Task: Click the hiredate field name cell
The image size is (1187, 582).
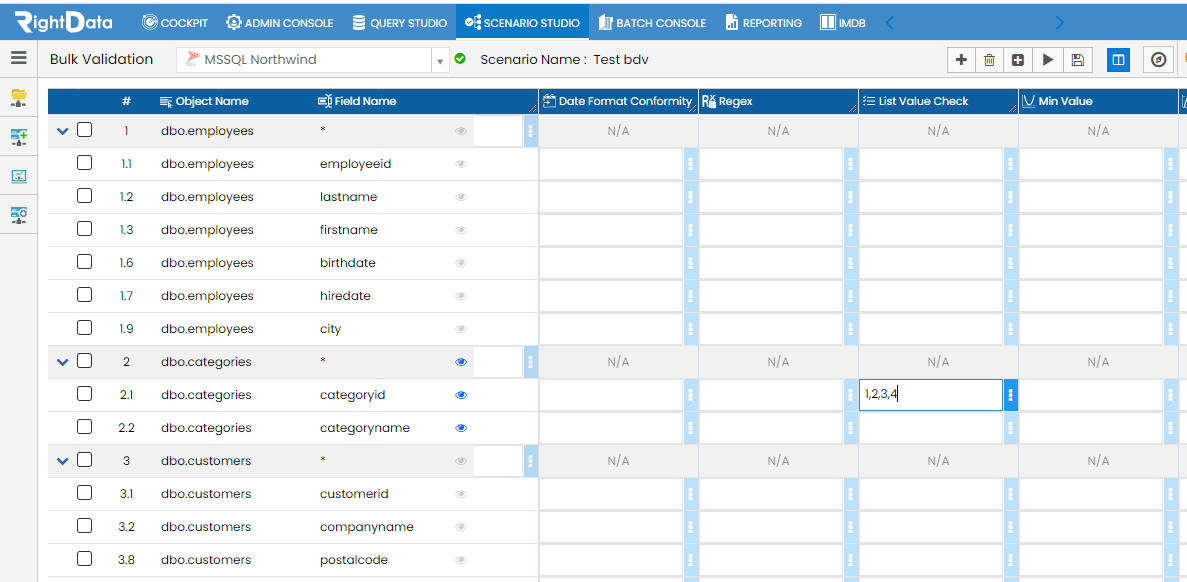Action: point(345,296)
